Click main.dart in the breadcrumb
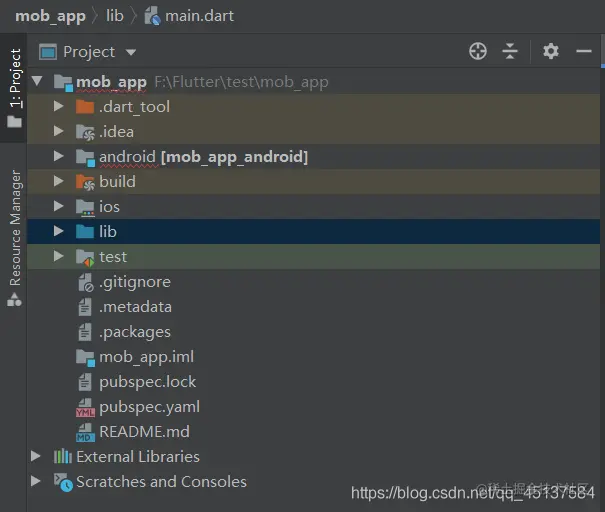This screenshot has height=512, width=605. [x=199, y=16]
